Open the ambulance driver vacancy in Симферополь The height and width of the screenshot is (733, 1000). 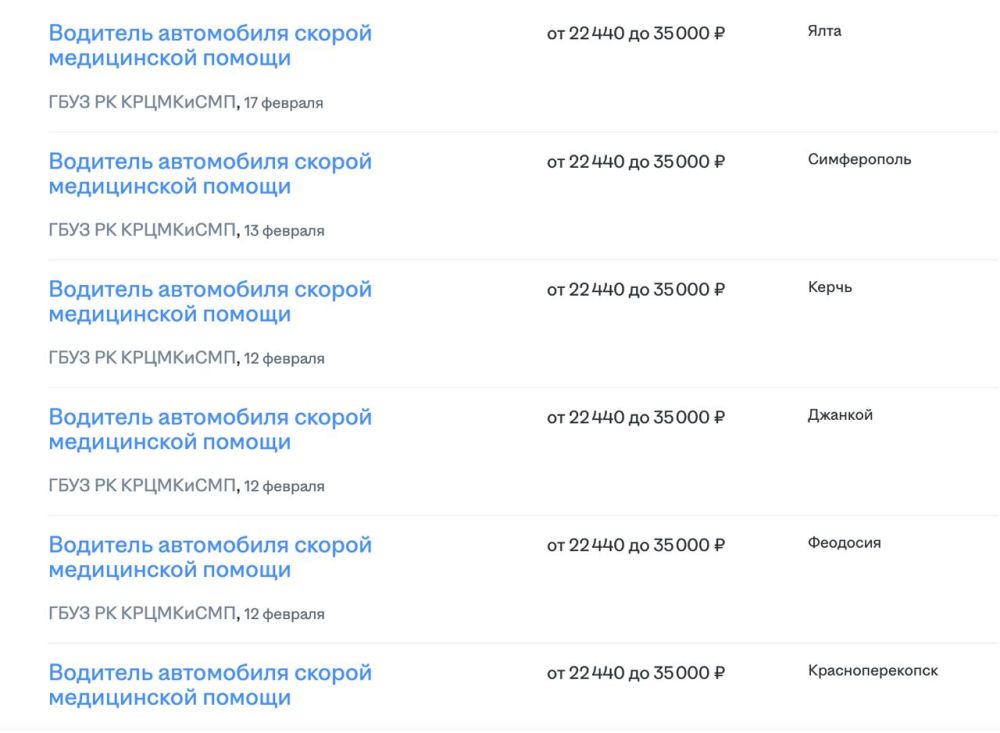coord(210,173)
